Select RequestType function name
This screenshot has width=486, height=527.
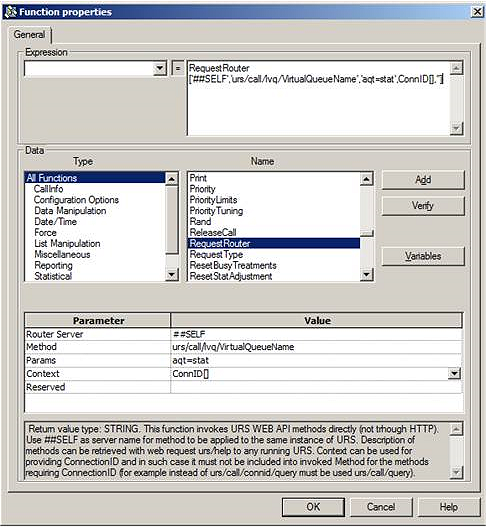(216, 254)
